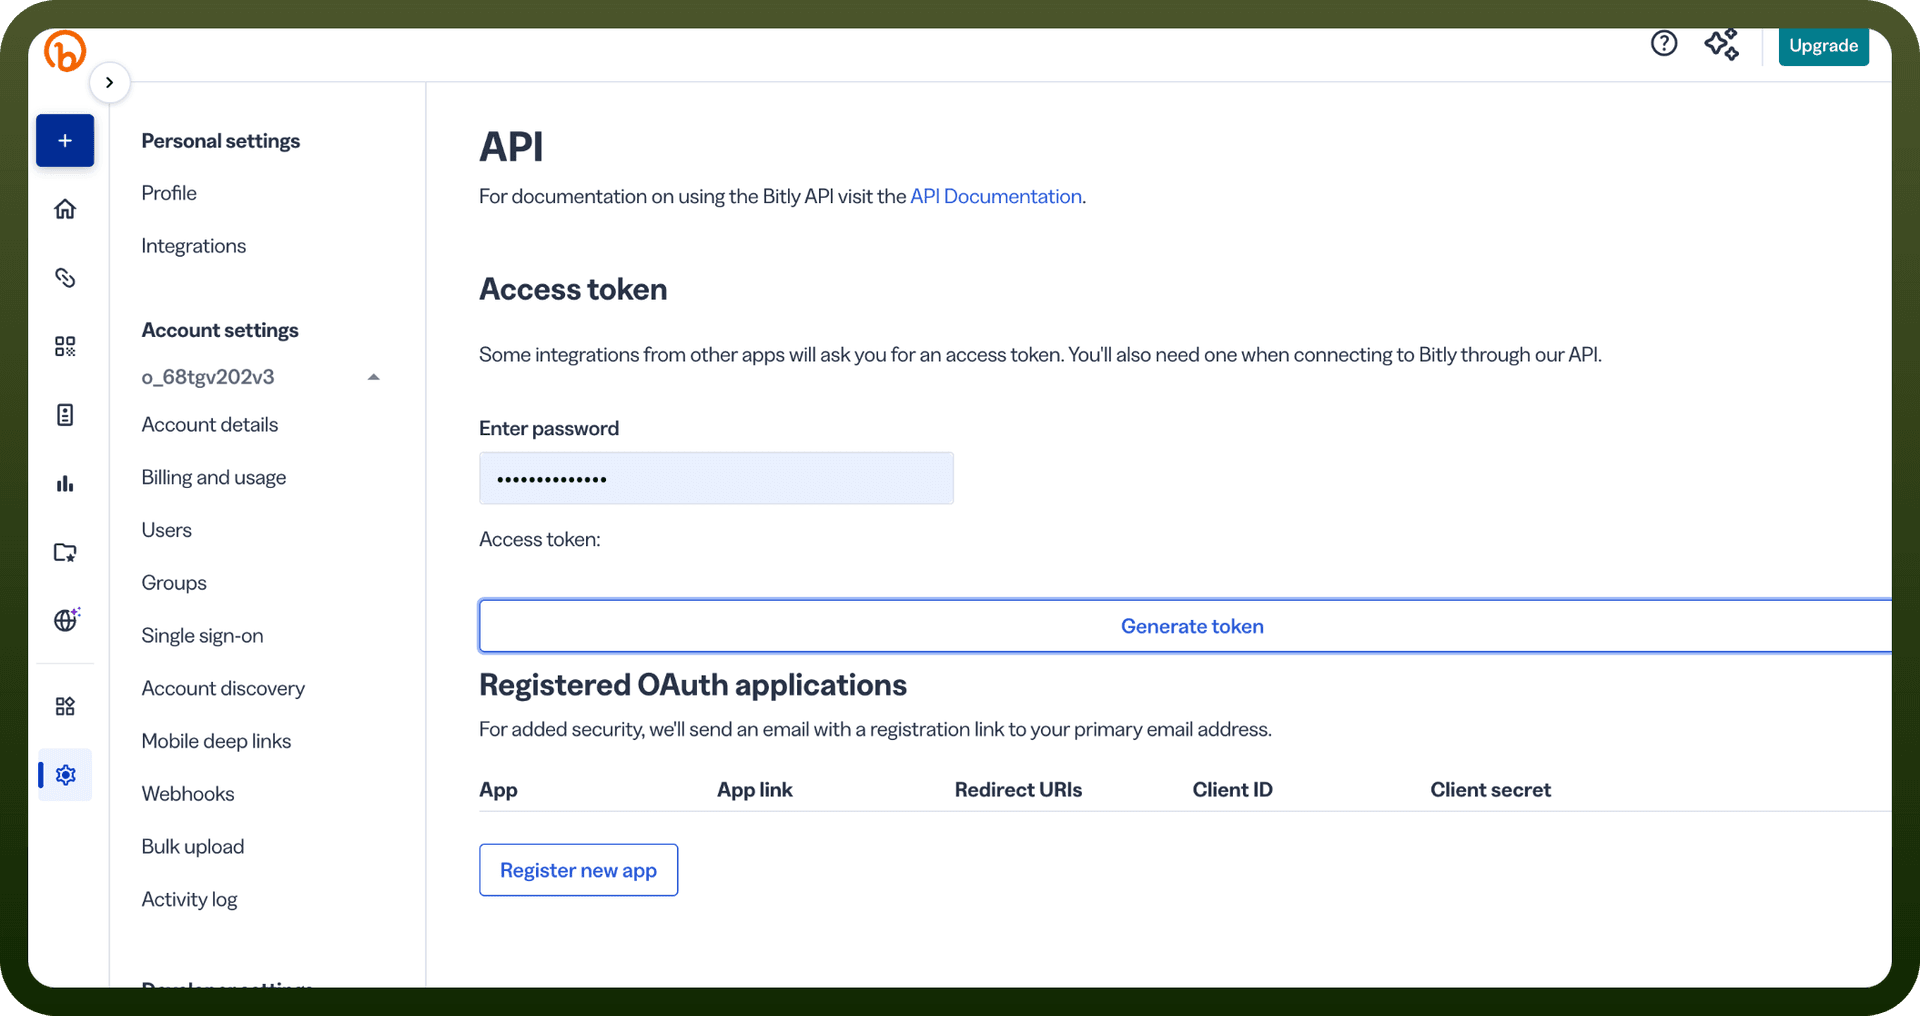Collapse the o_68tgv202v3 account section
This screenshot has height=1016, width=1920.
pos(374,377)
